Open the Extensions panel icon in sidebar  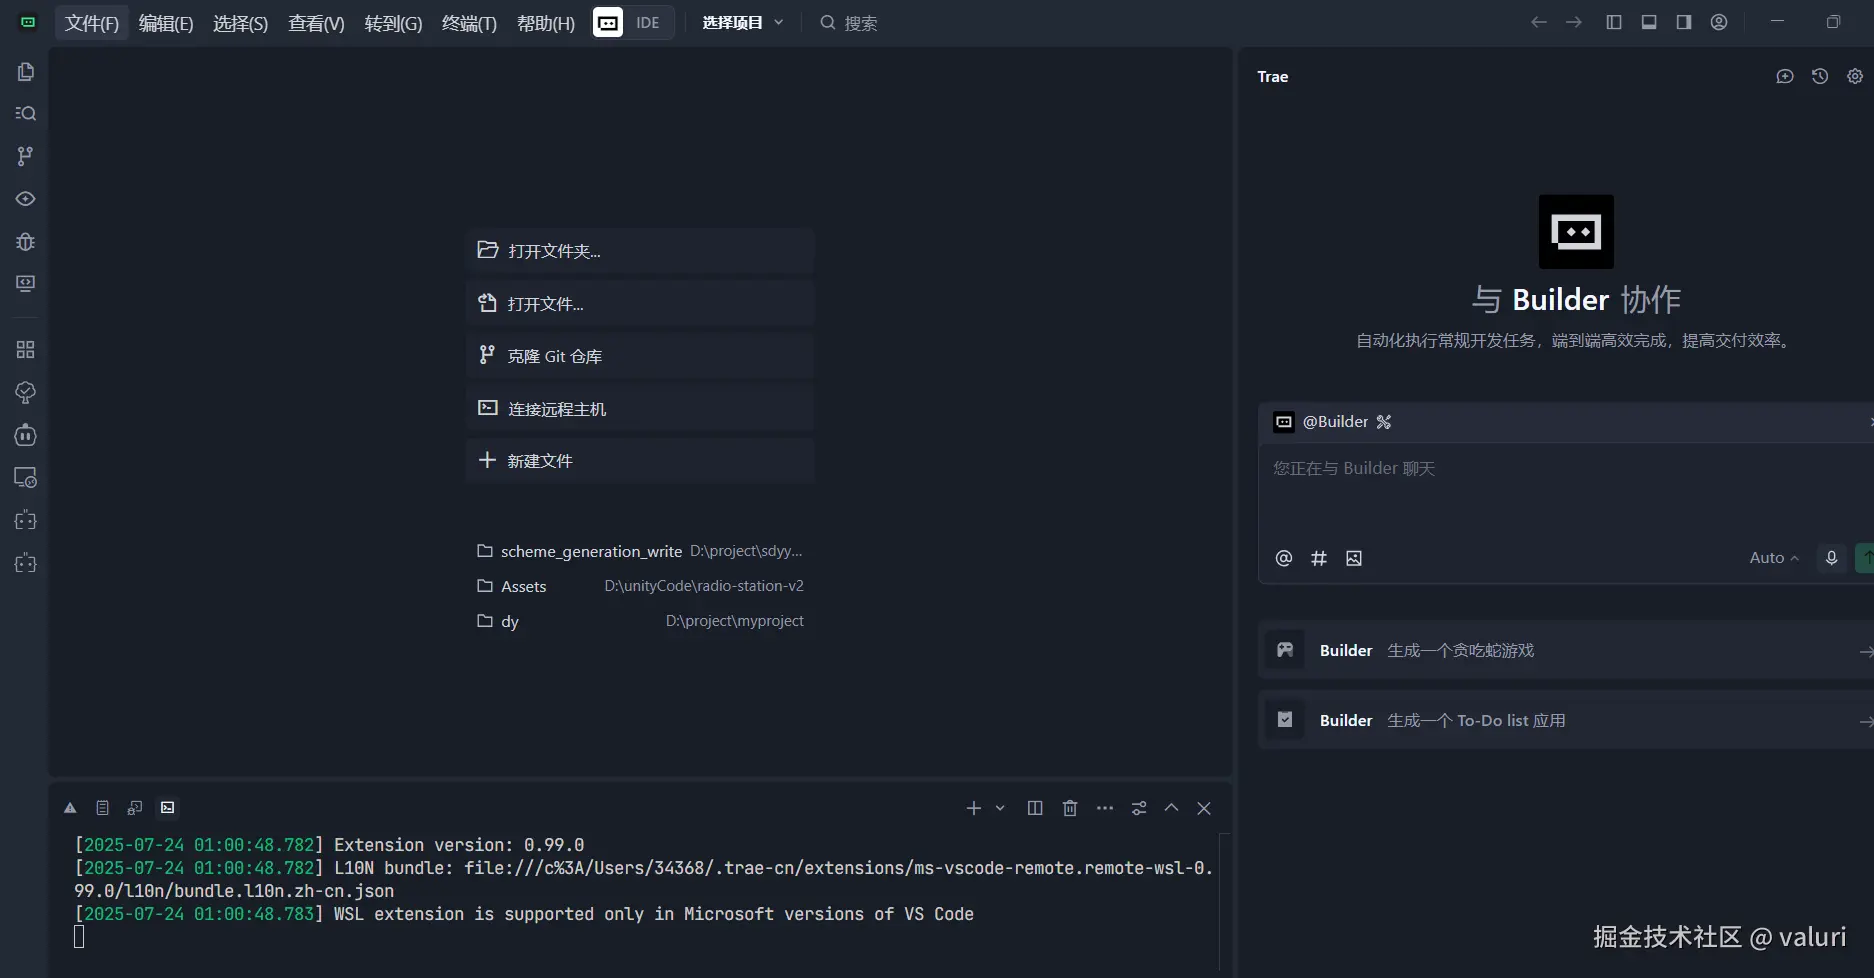tap(25, 349)
